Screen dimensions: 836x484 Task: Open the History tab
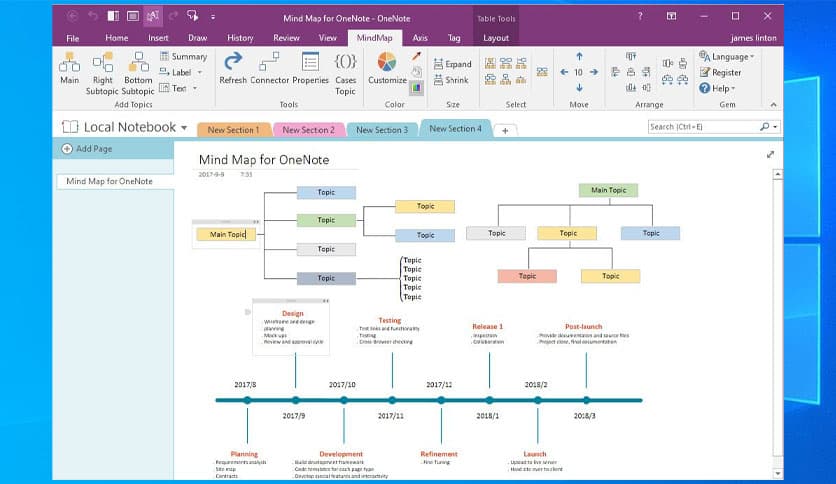pos(240,38)
